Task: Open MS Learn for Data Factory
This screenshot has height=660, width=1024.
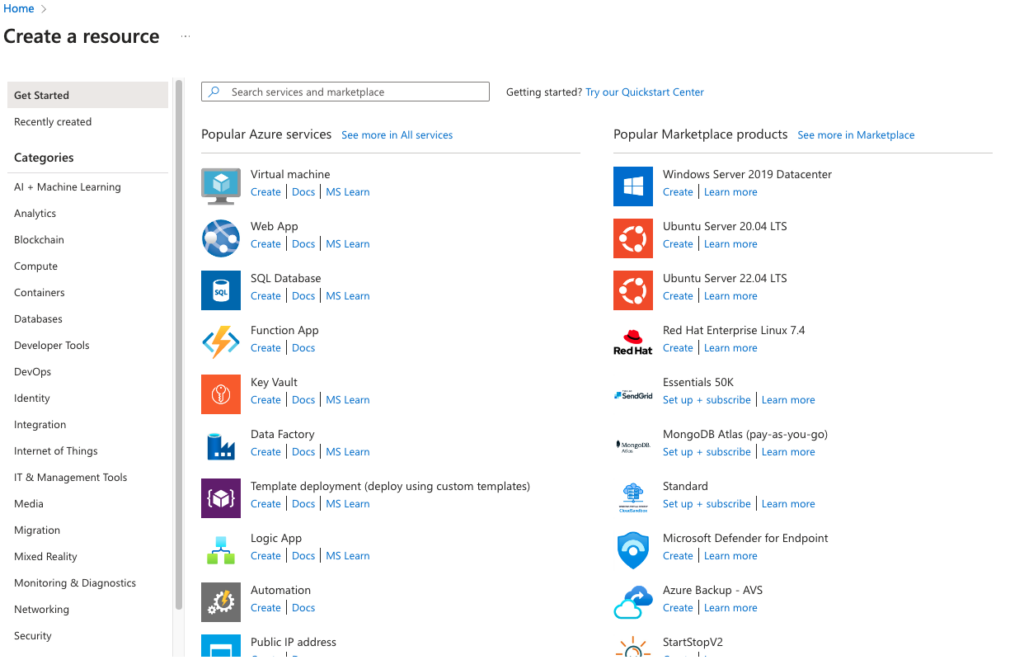Action: tap(347, 452)
